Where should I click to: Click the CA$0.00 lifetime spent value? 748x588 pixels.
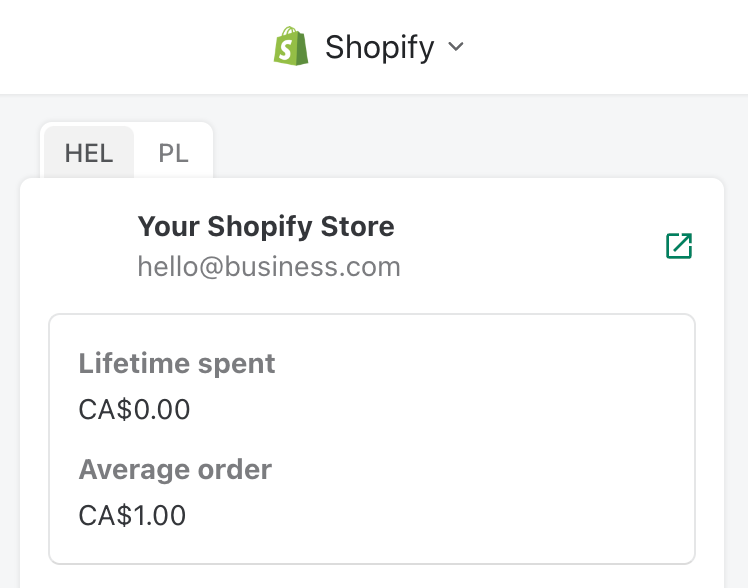[x=134, y=410]
